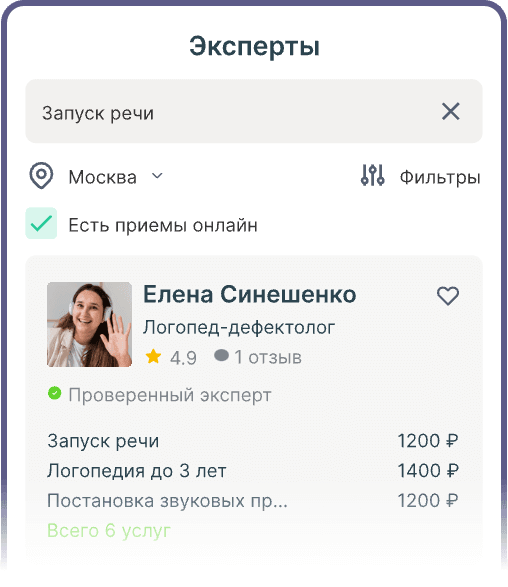Add Елена Синешенко to favorites heart
Viewport: 508px width, 587px height.
[448, 296]
